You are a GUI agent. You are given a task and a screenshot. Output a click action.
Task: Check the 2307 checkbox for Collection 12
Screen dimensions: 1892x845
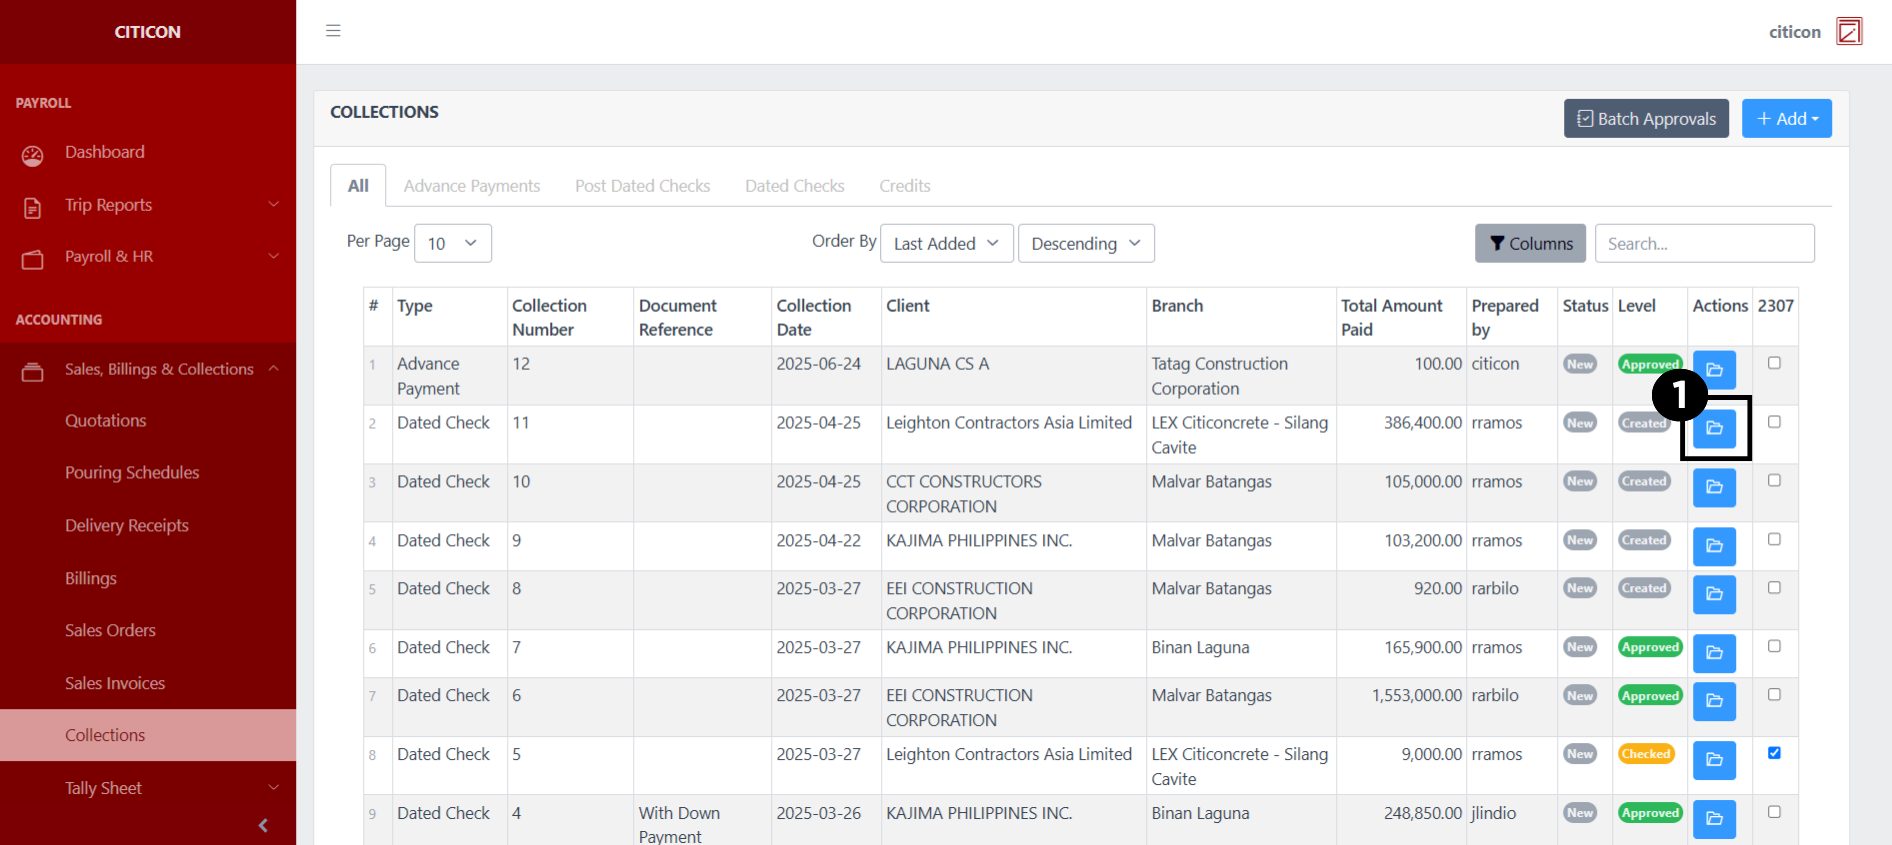[1774, 363]
